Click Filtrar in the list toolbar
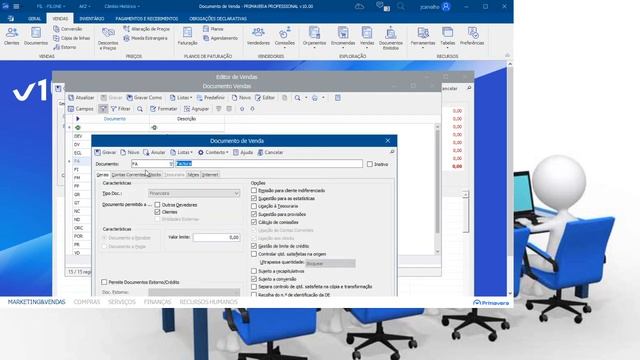 point(120,109)
